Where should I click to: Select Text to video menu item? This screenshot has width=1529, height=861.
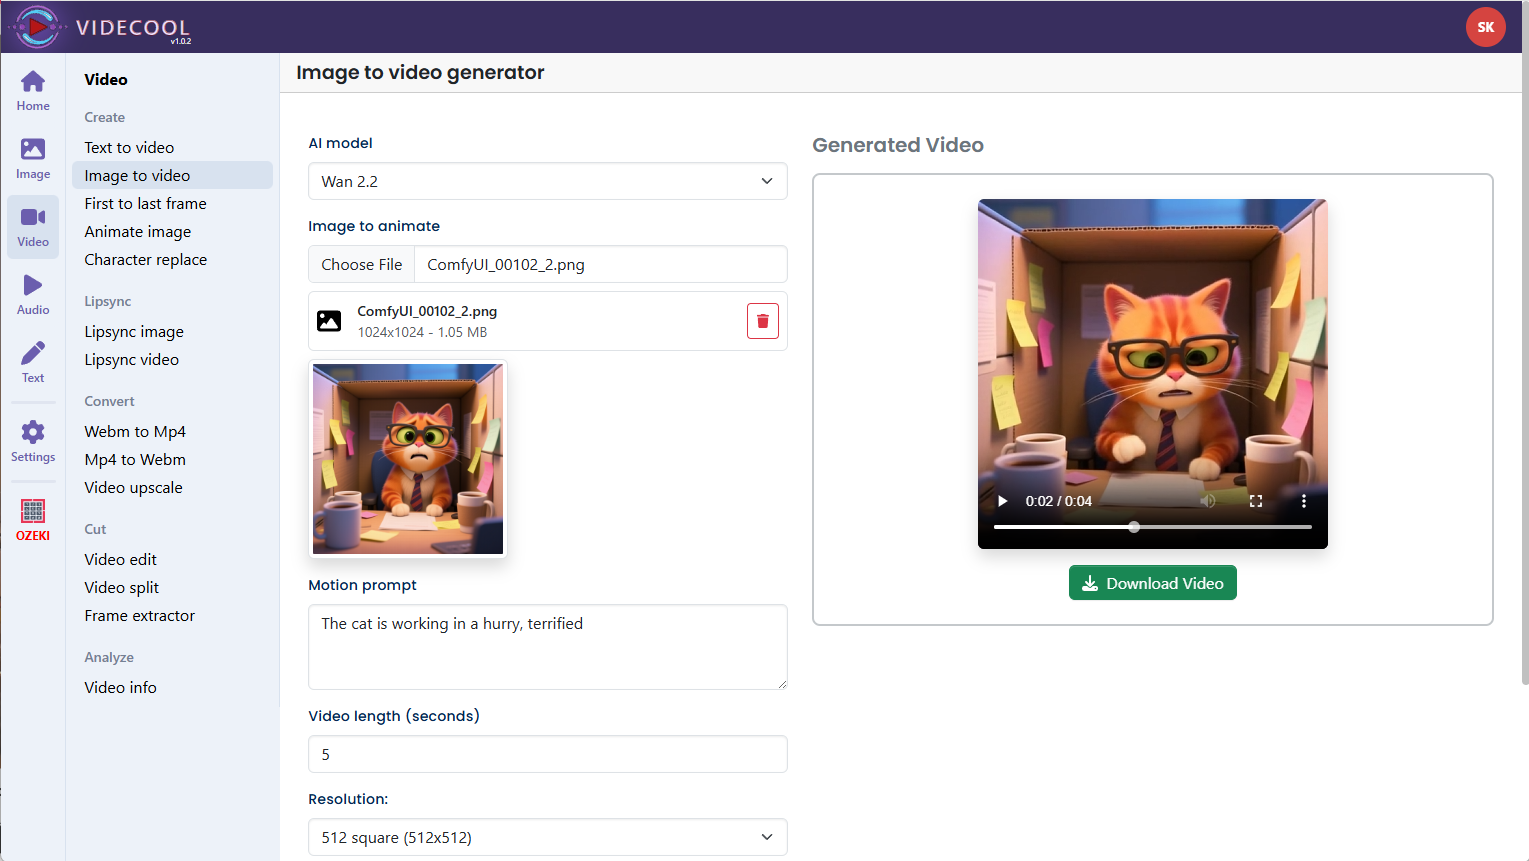[129, 147]
